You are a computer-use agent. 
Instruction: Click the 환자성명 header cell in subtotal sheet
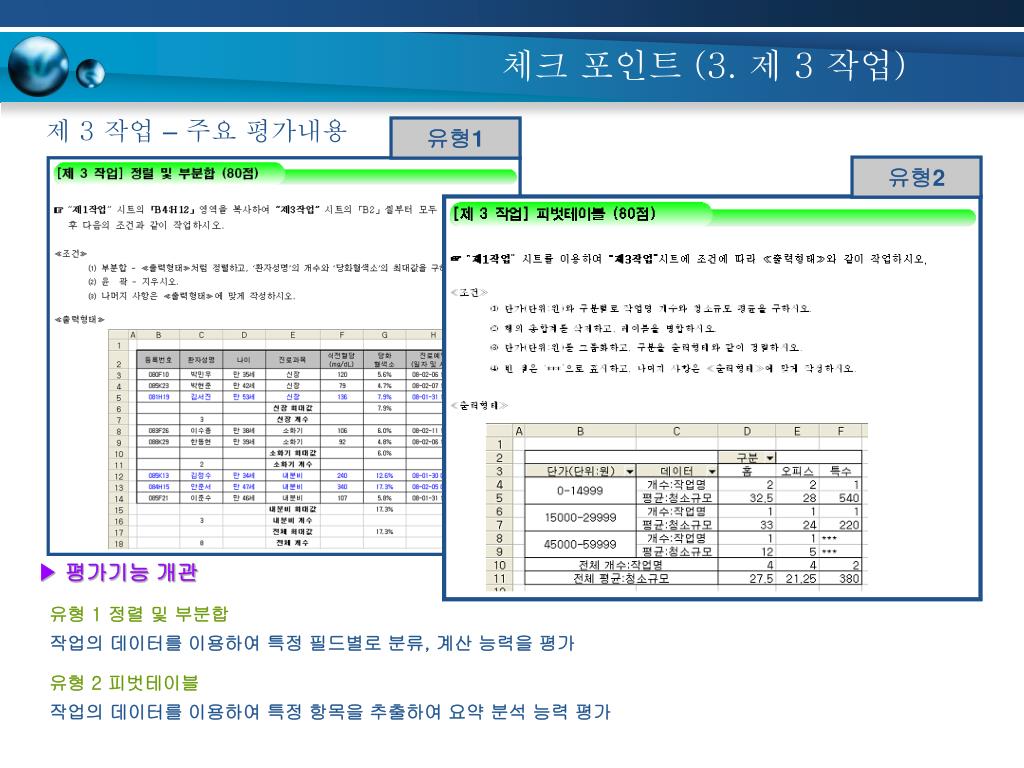point(201,360)
